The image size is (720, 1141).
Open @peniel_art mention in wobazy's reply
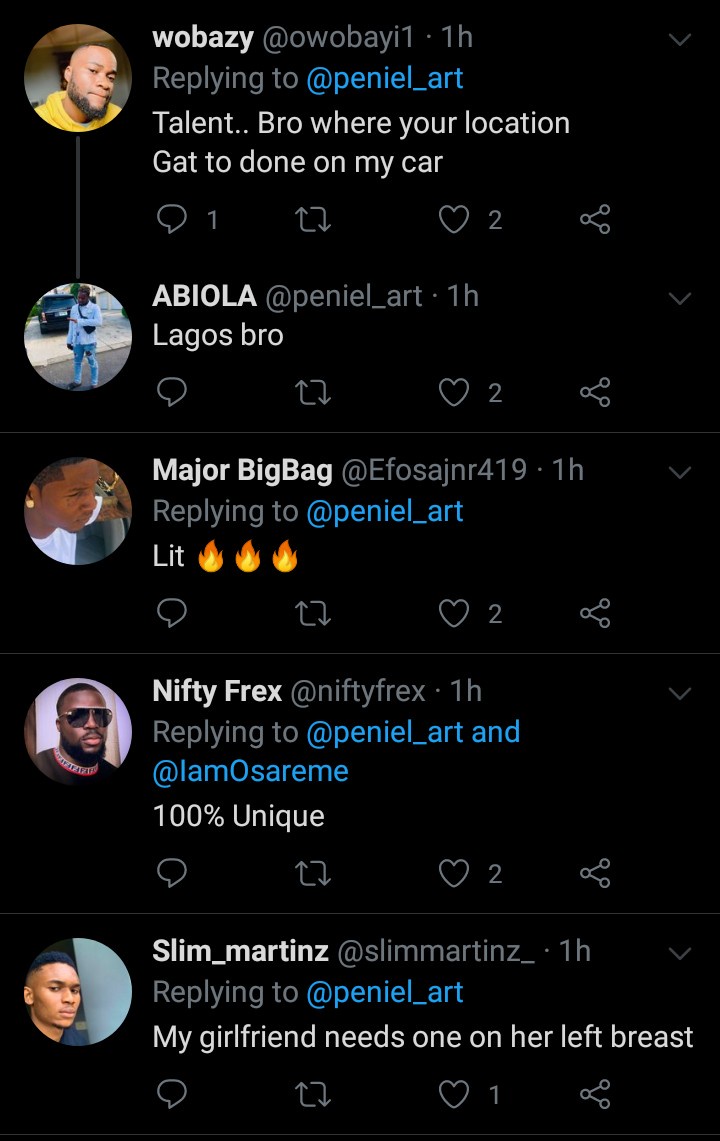click(x=385, y=80)
